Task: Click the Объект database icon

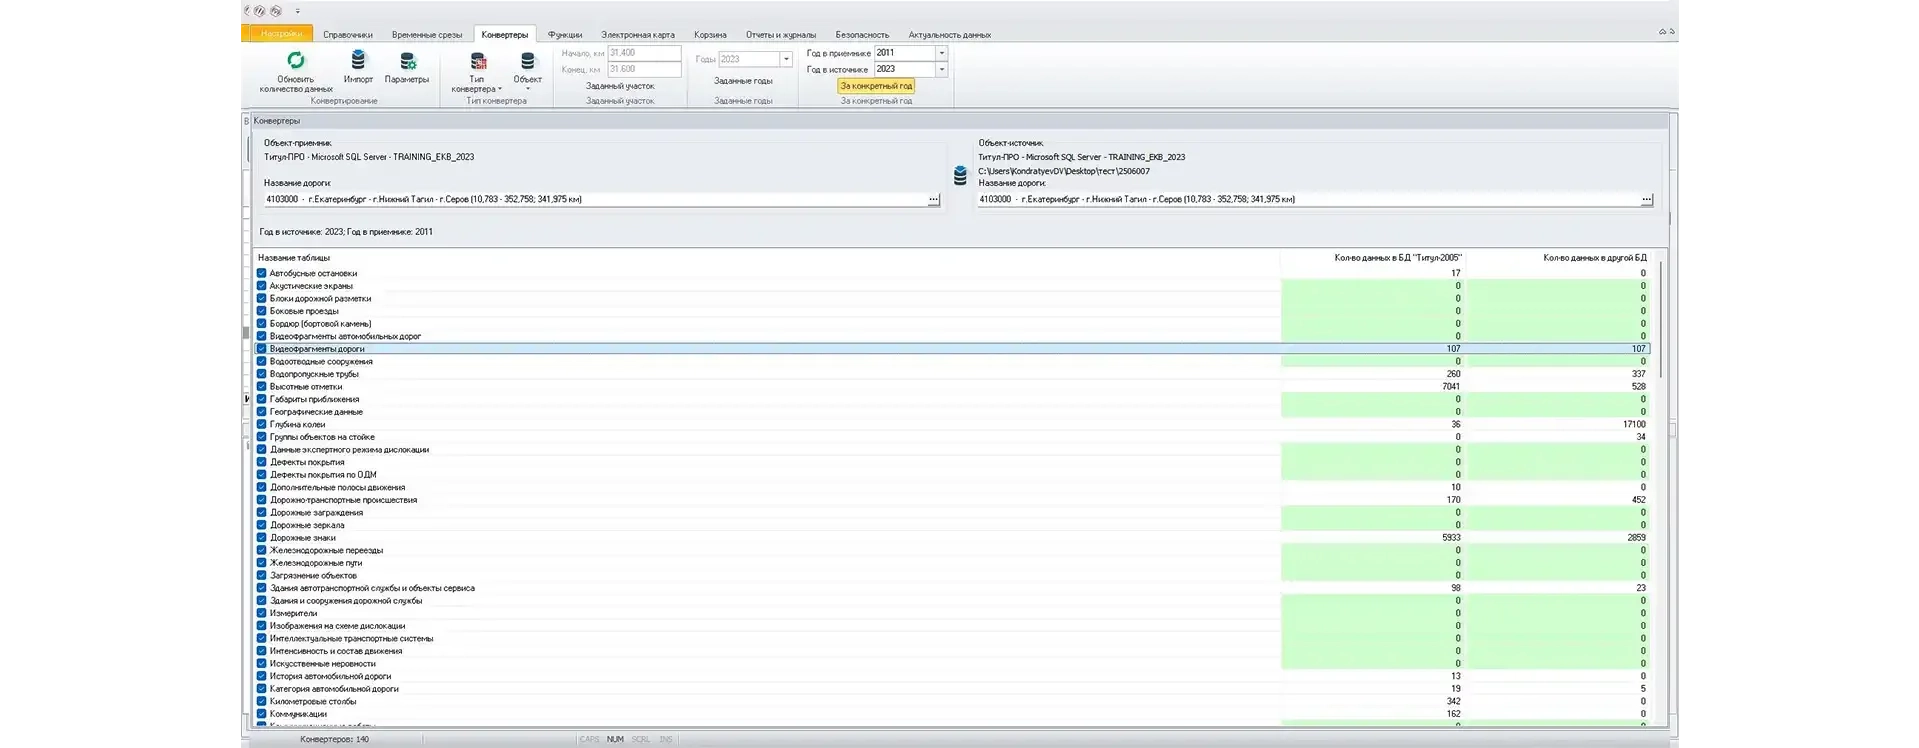Action: click(528, 61)
